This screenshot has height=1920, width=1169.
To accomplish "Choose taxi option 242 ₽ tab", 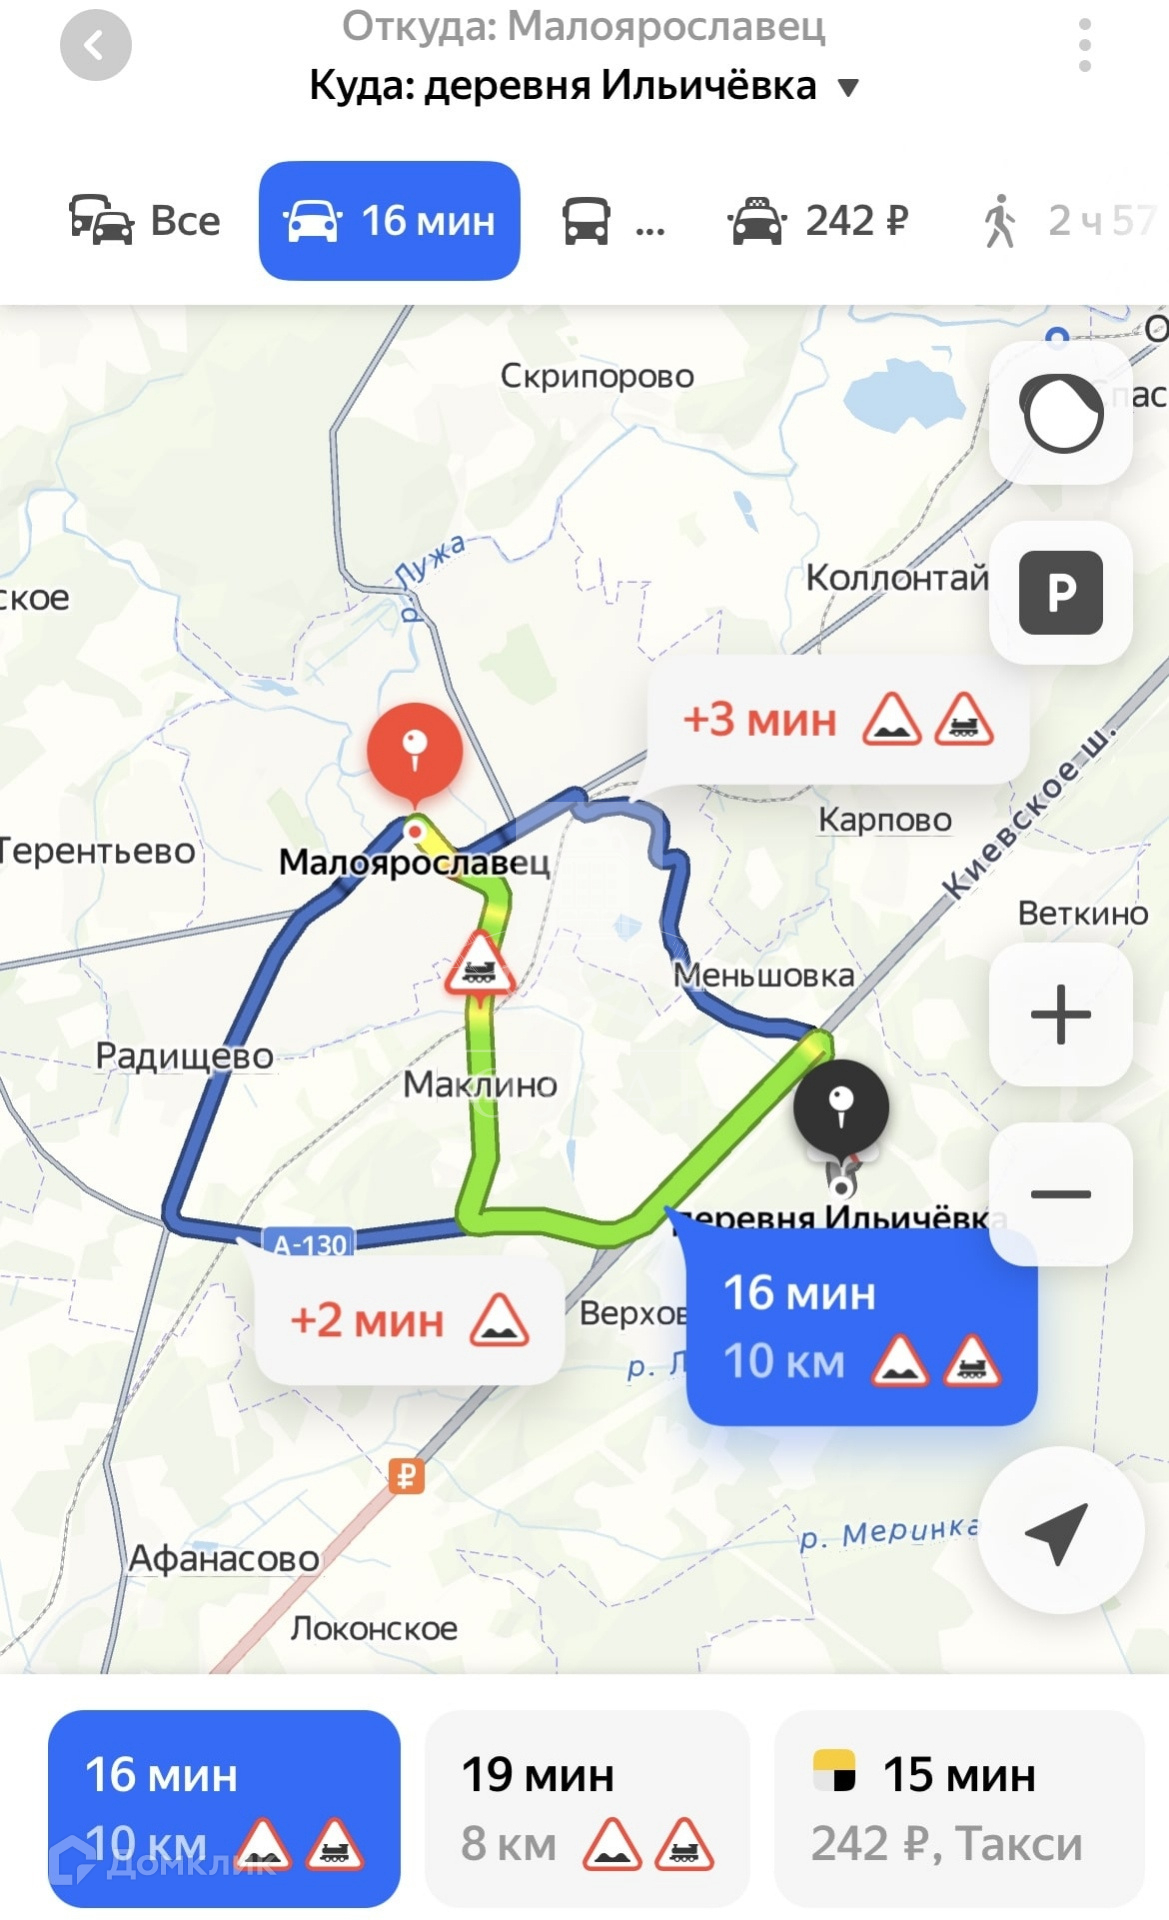I will pyautogui.click(x=818, y=220).
